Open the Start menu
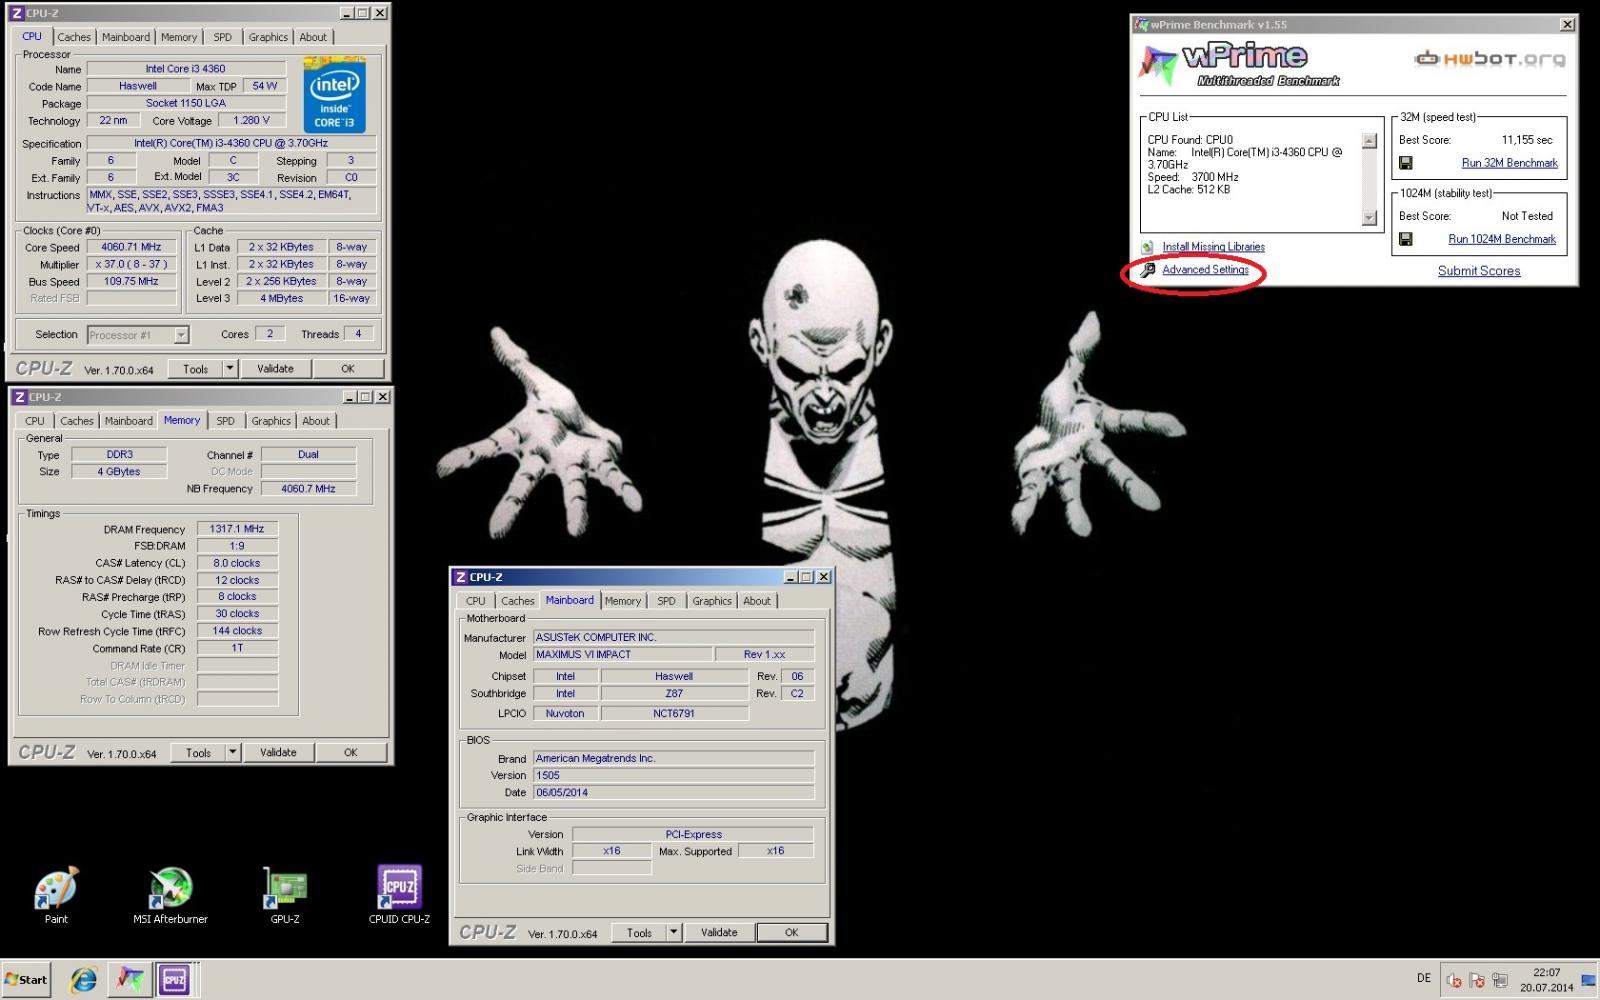The width and height of the screenshot is (1600, 1000). [26, 979]
